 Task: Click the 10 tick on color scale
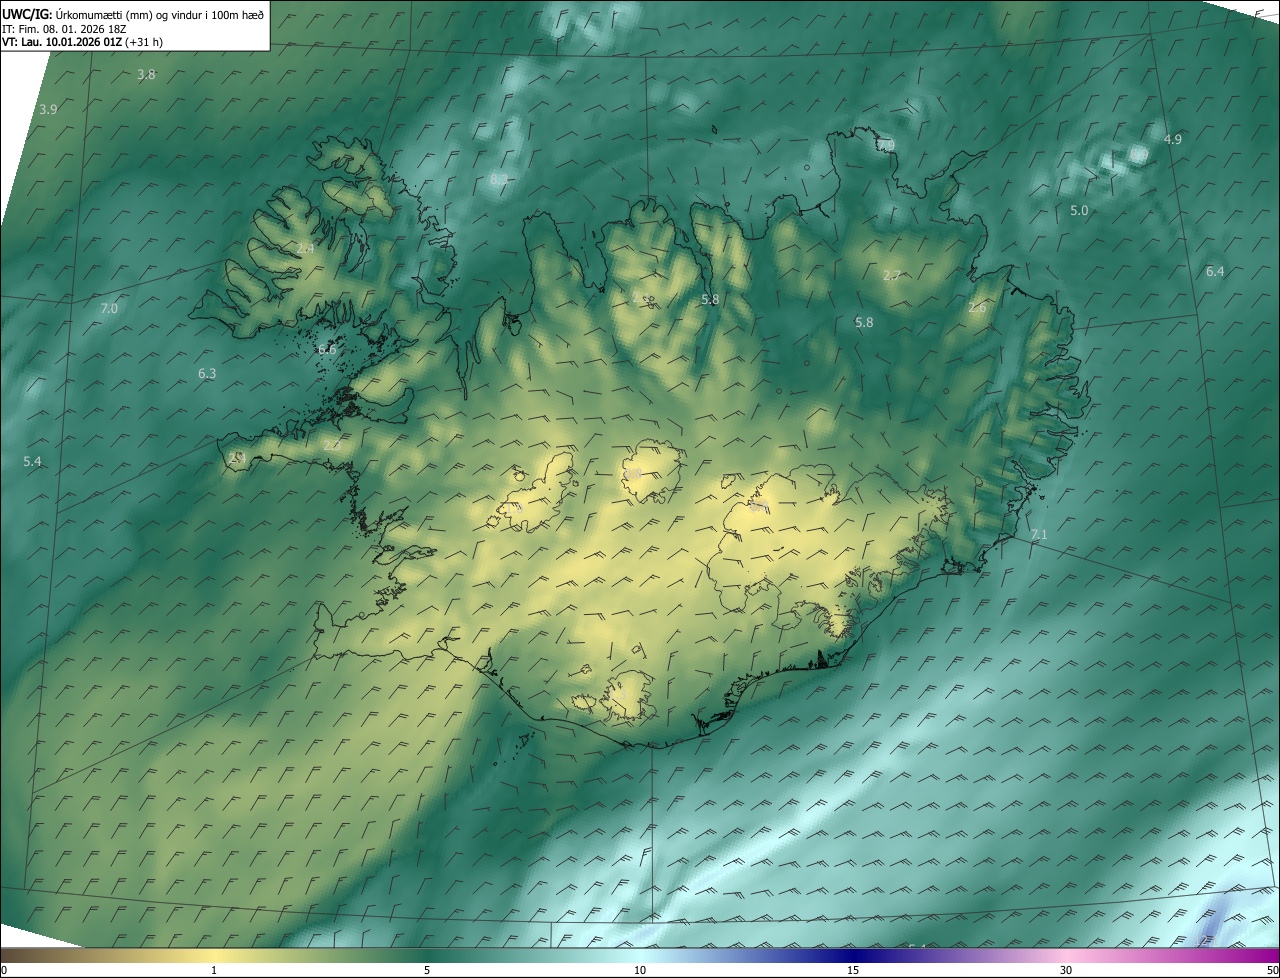click(640, 970)
